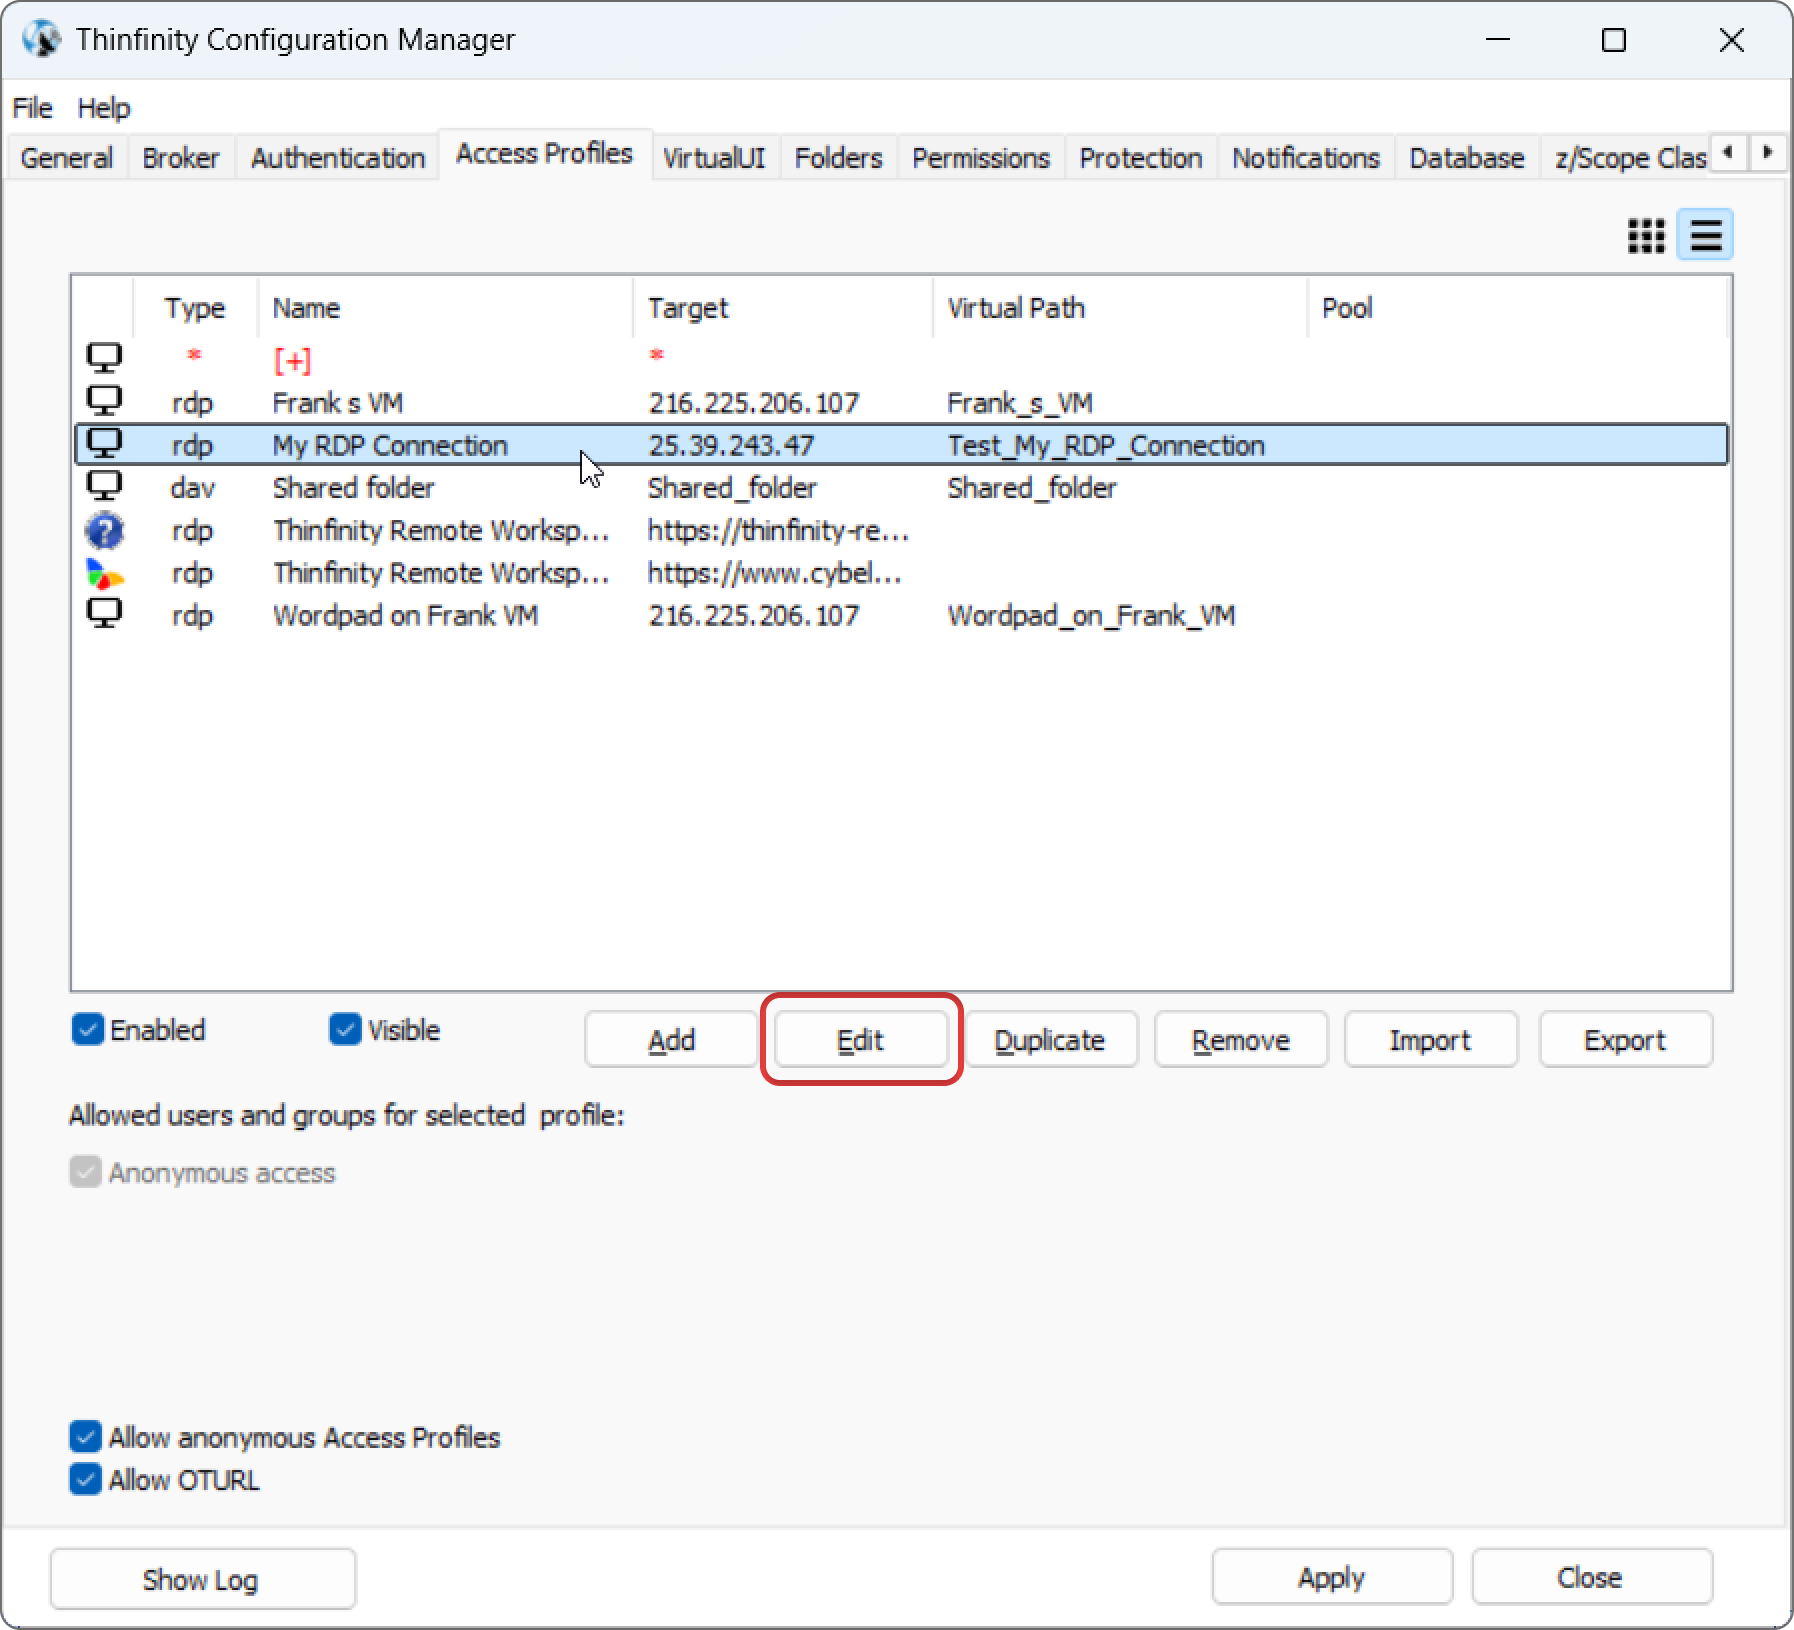
Task: Switch to the General tab
Action: point(67,158)
